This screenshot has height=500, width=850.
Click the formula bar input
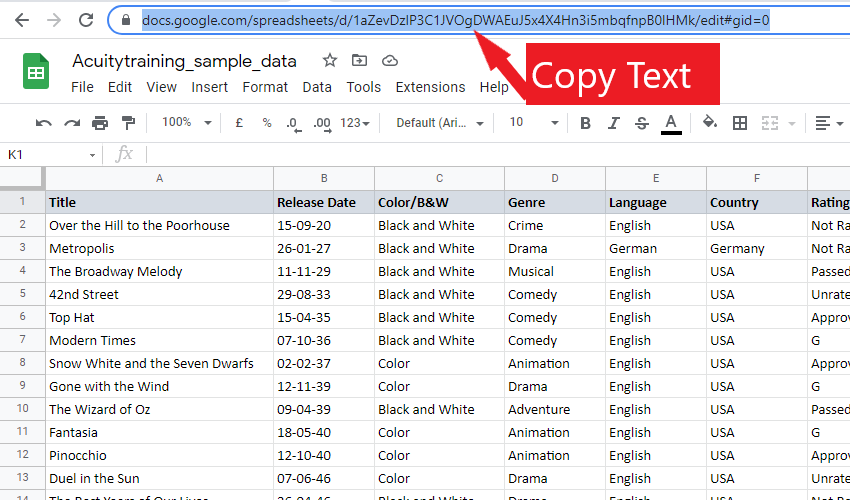point(498,155)
